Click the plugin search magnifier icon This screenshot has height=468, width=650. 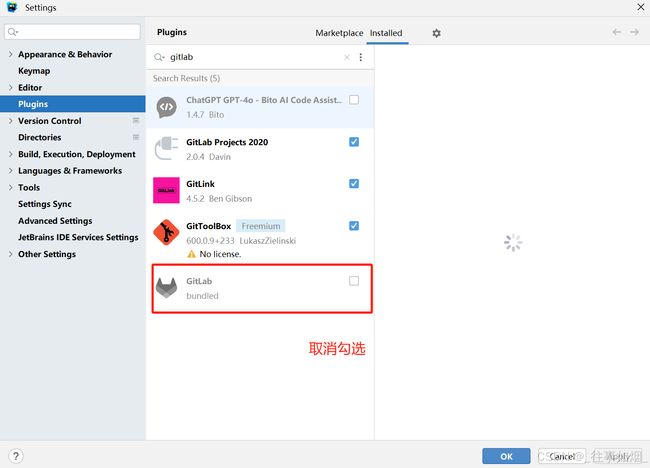click(x=159, y=57)
